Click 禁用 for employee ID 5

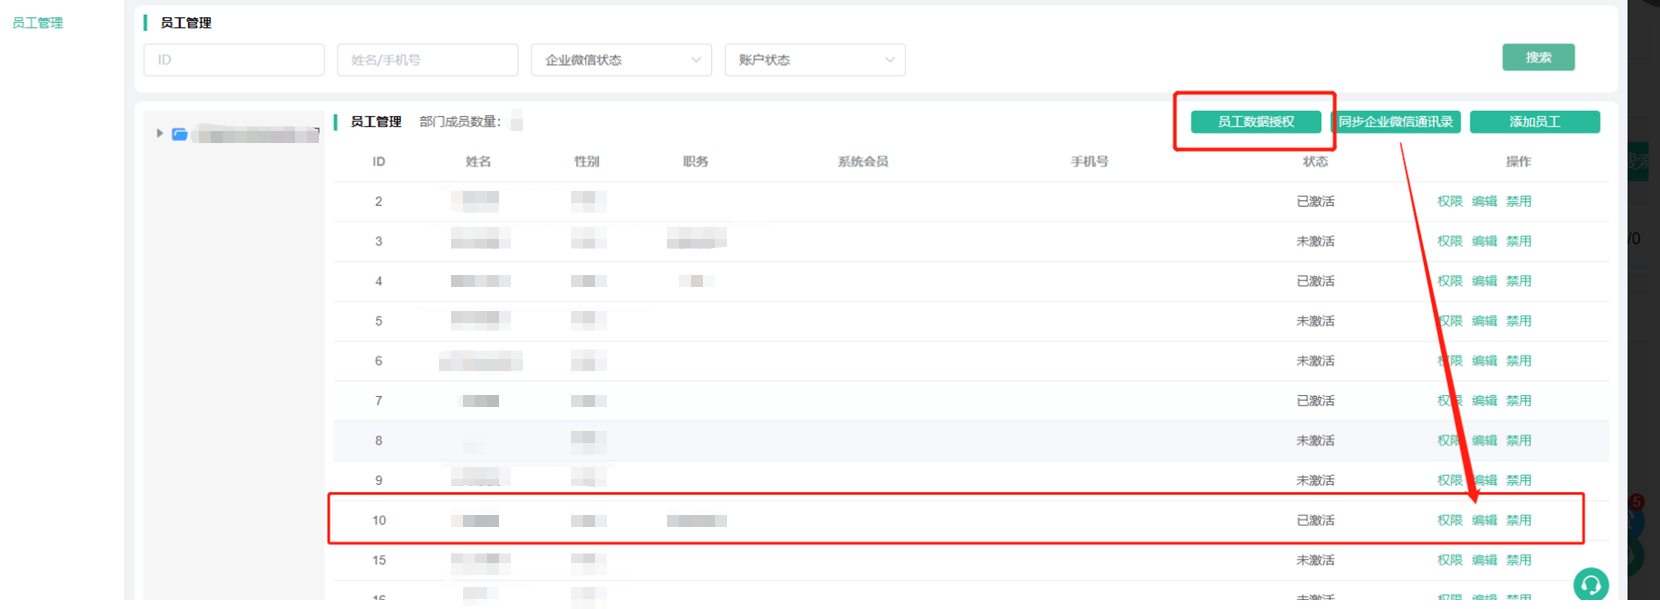pos(1519,321)
